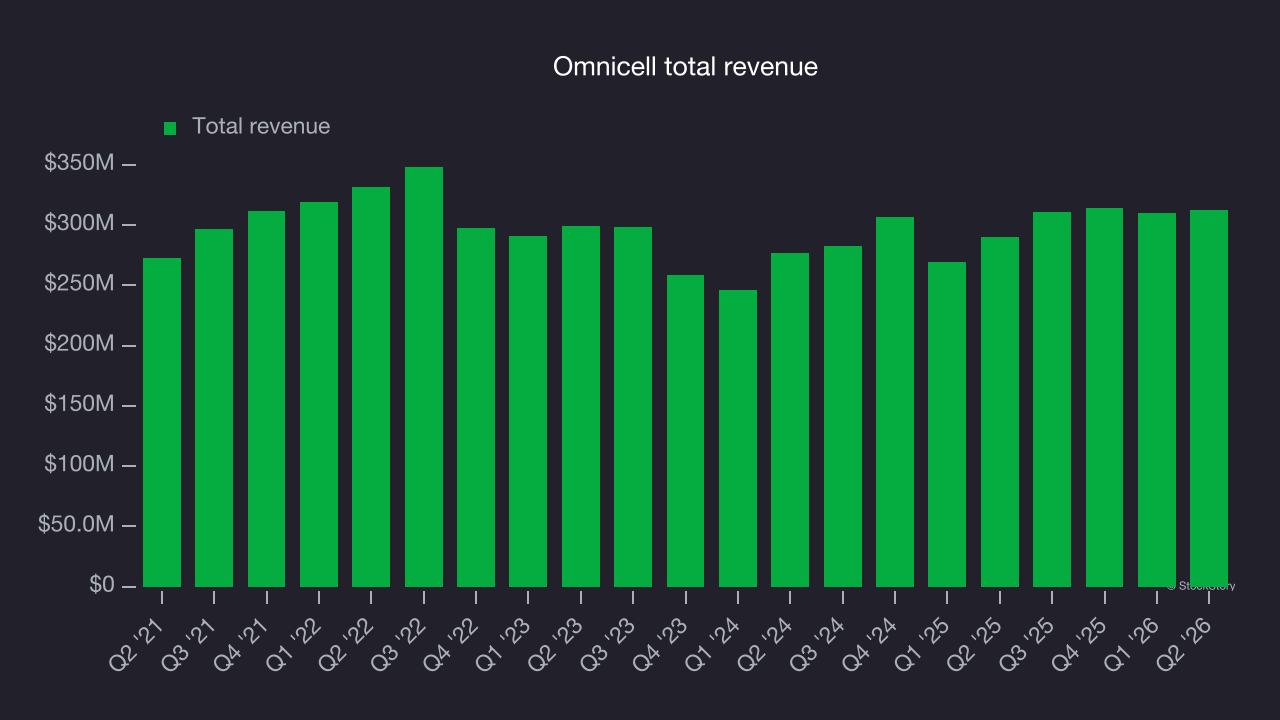Select the Q2 '25 revenue bar
The height and width of the screenshot is (720, 1280).
(1000, 412)
